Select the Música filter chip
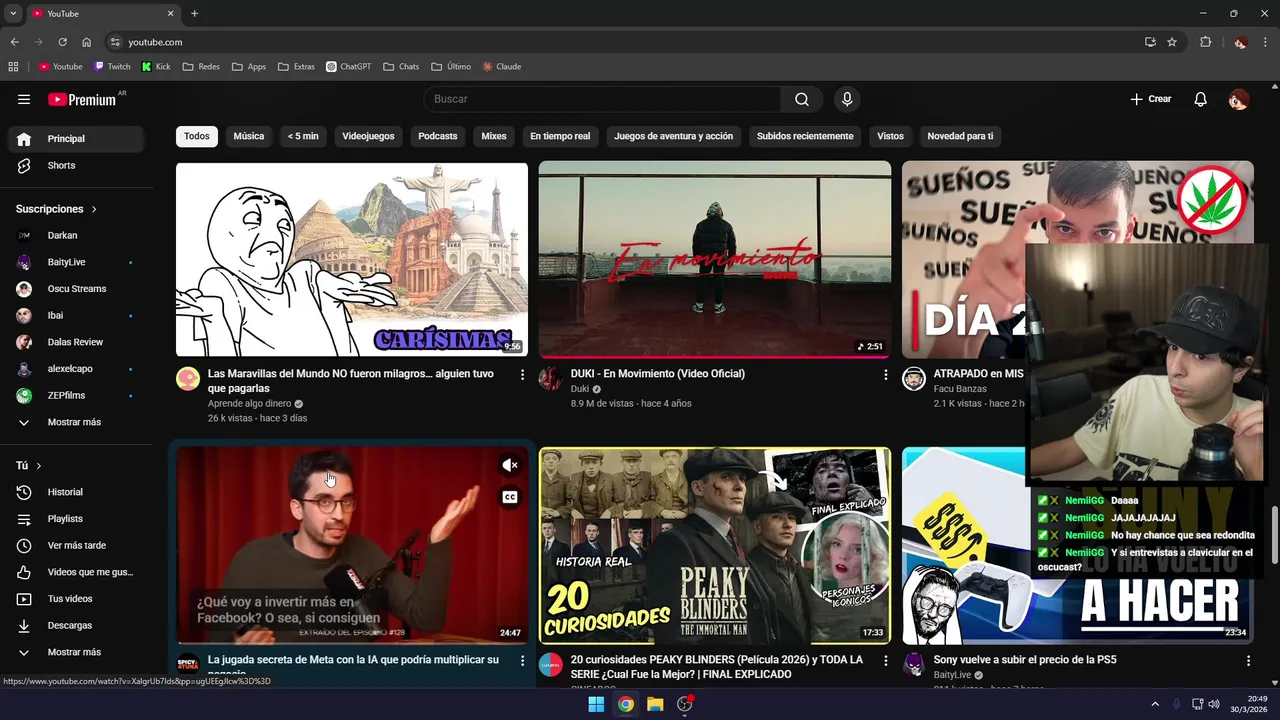1280x720 pixels. click(249, 136)
